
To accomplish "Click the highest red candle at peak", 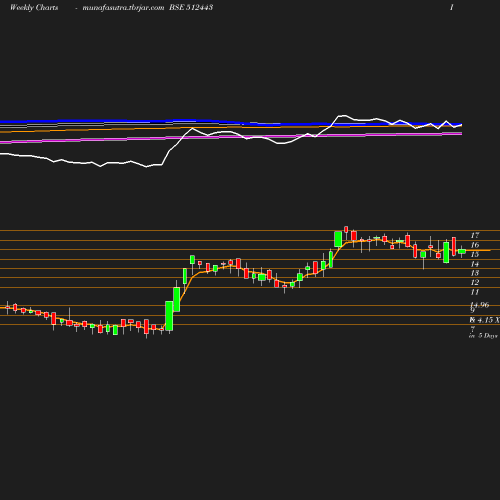I will (x=346, y=229).
